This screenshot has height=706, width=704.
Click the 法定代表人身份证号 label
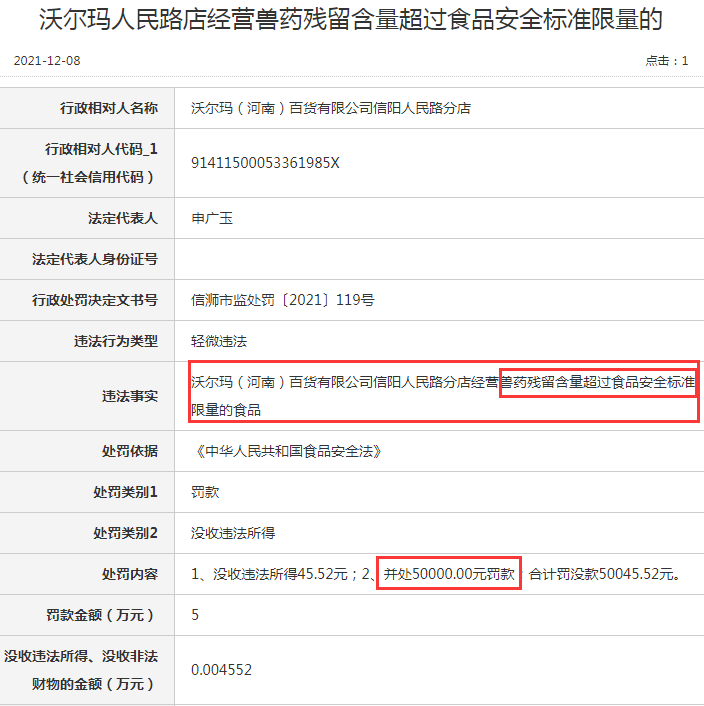[x=95, y=259]
